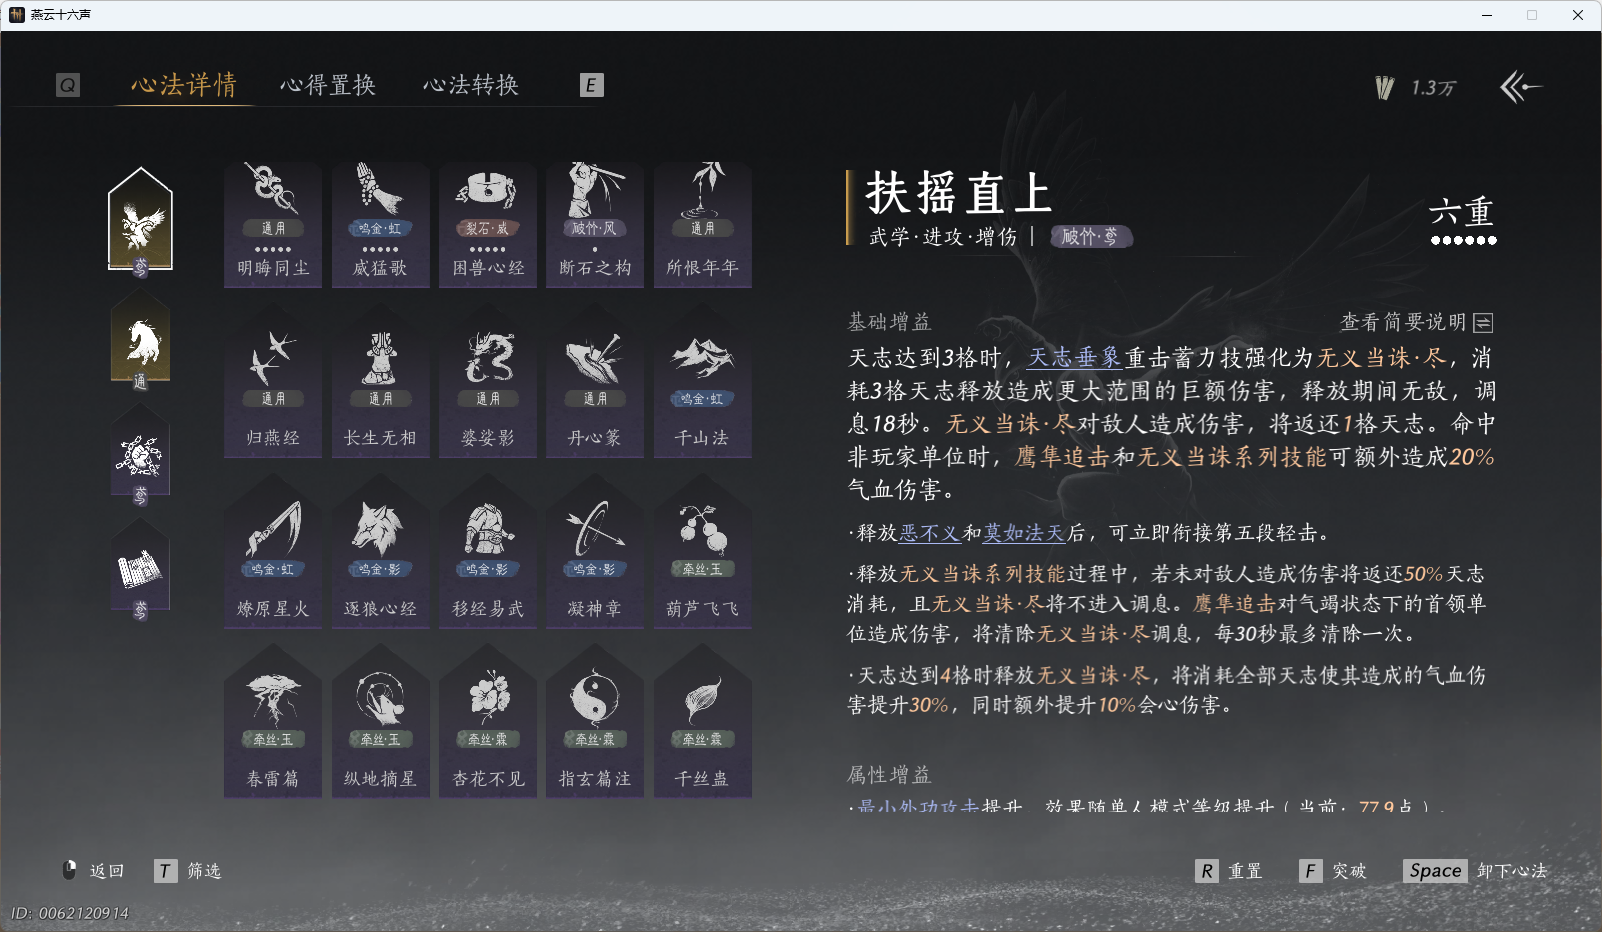Switch to the 心得置换 tab
The height and width of the screenshot is (932, 1602).
coord(329,85)
